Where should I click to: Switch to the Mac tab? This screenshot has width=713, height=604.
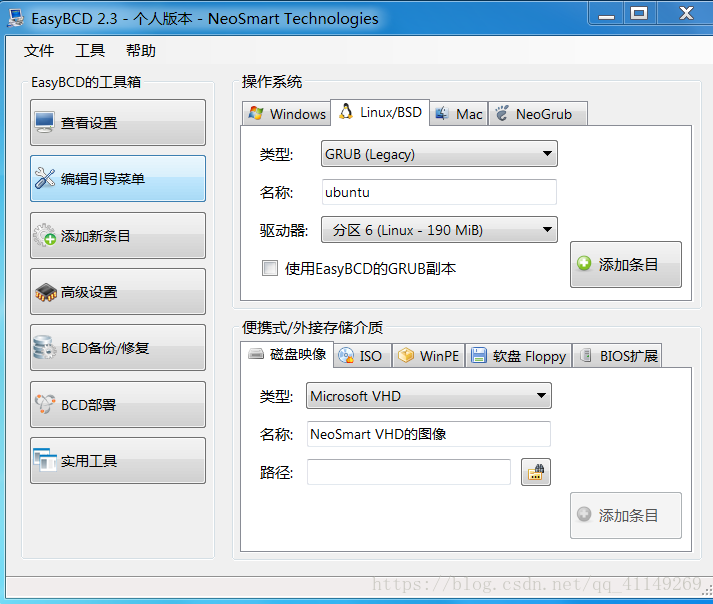[459, 114]
